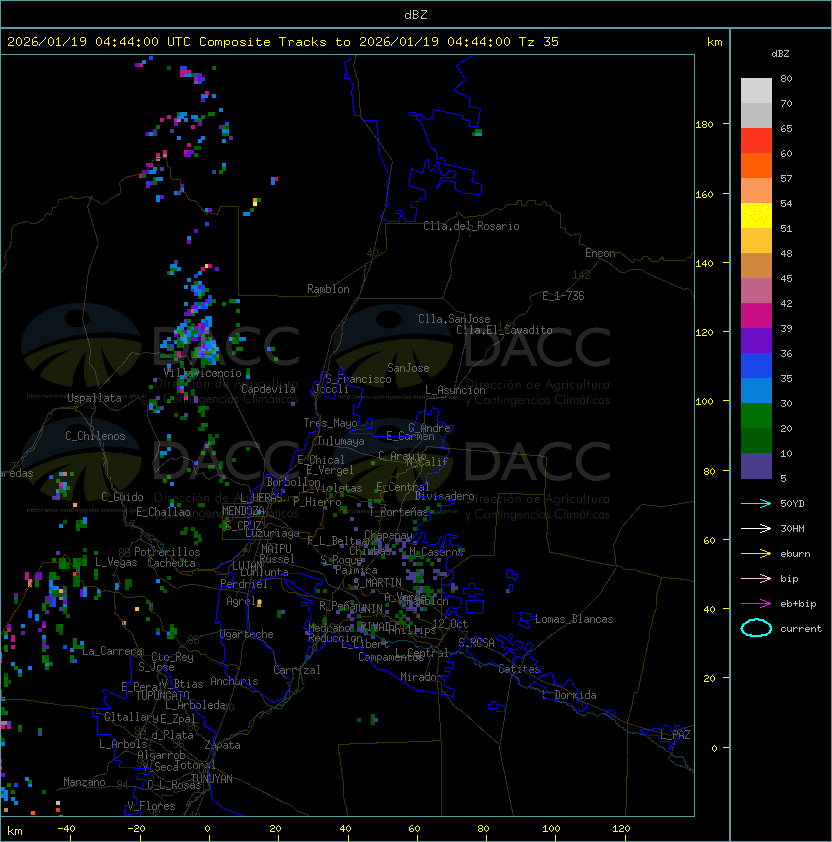
Task: Click the Zapata map label
Action: 222,745
